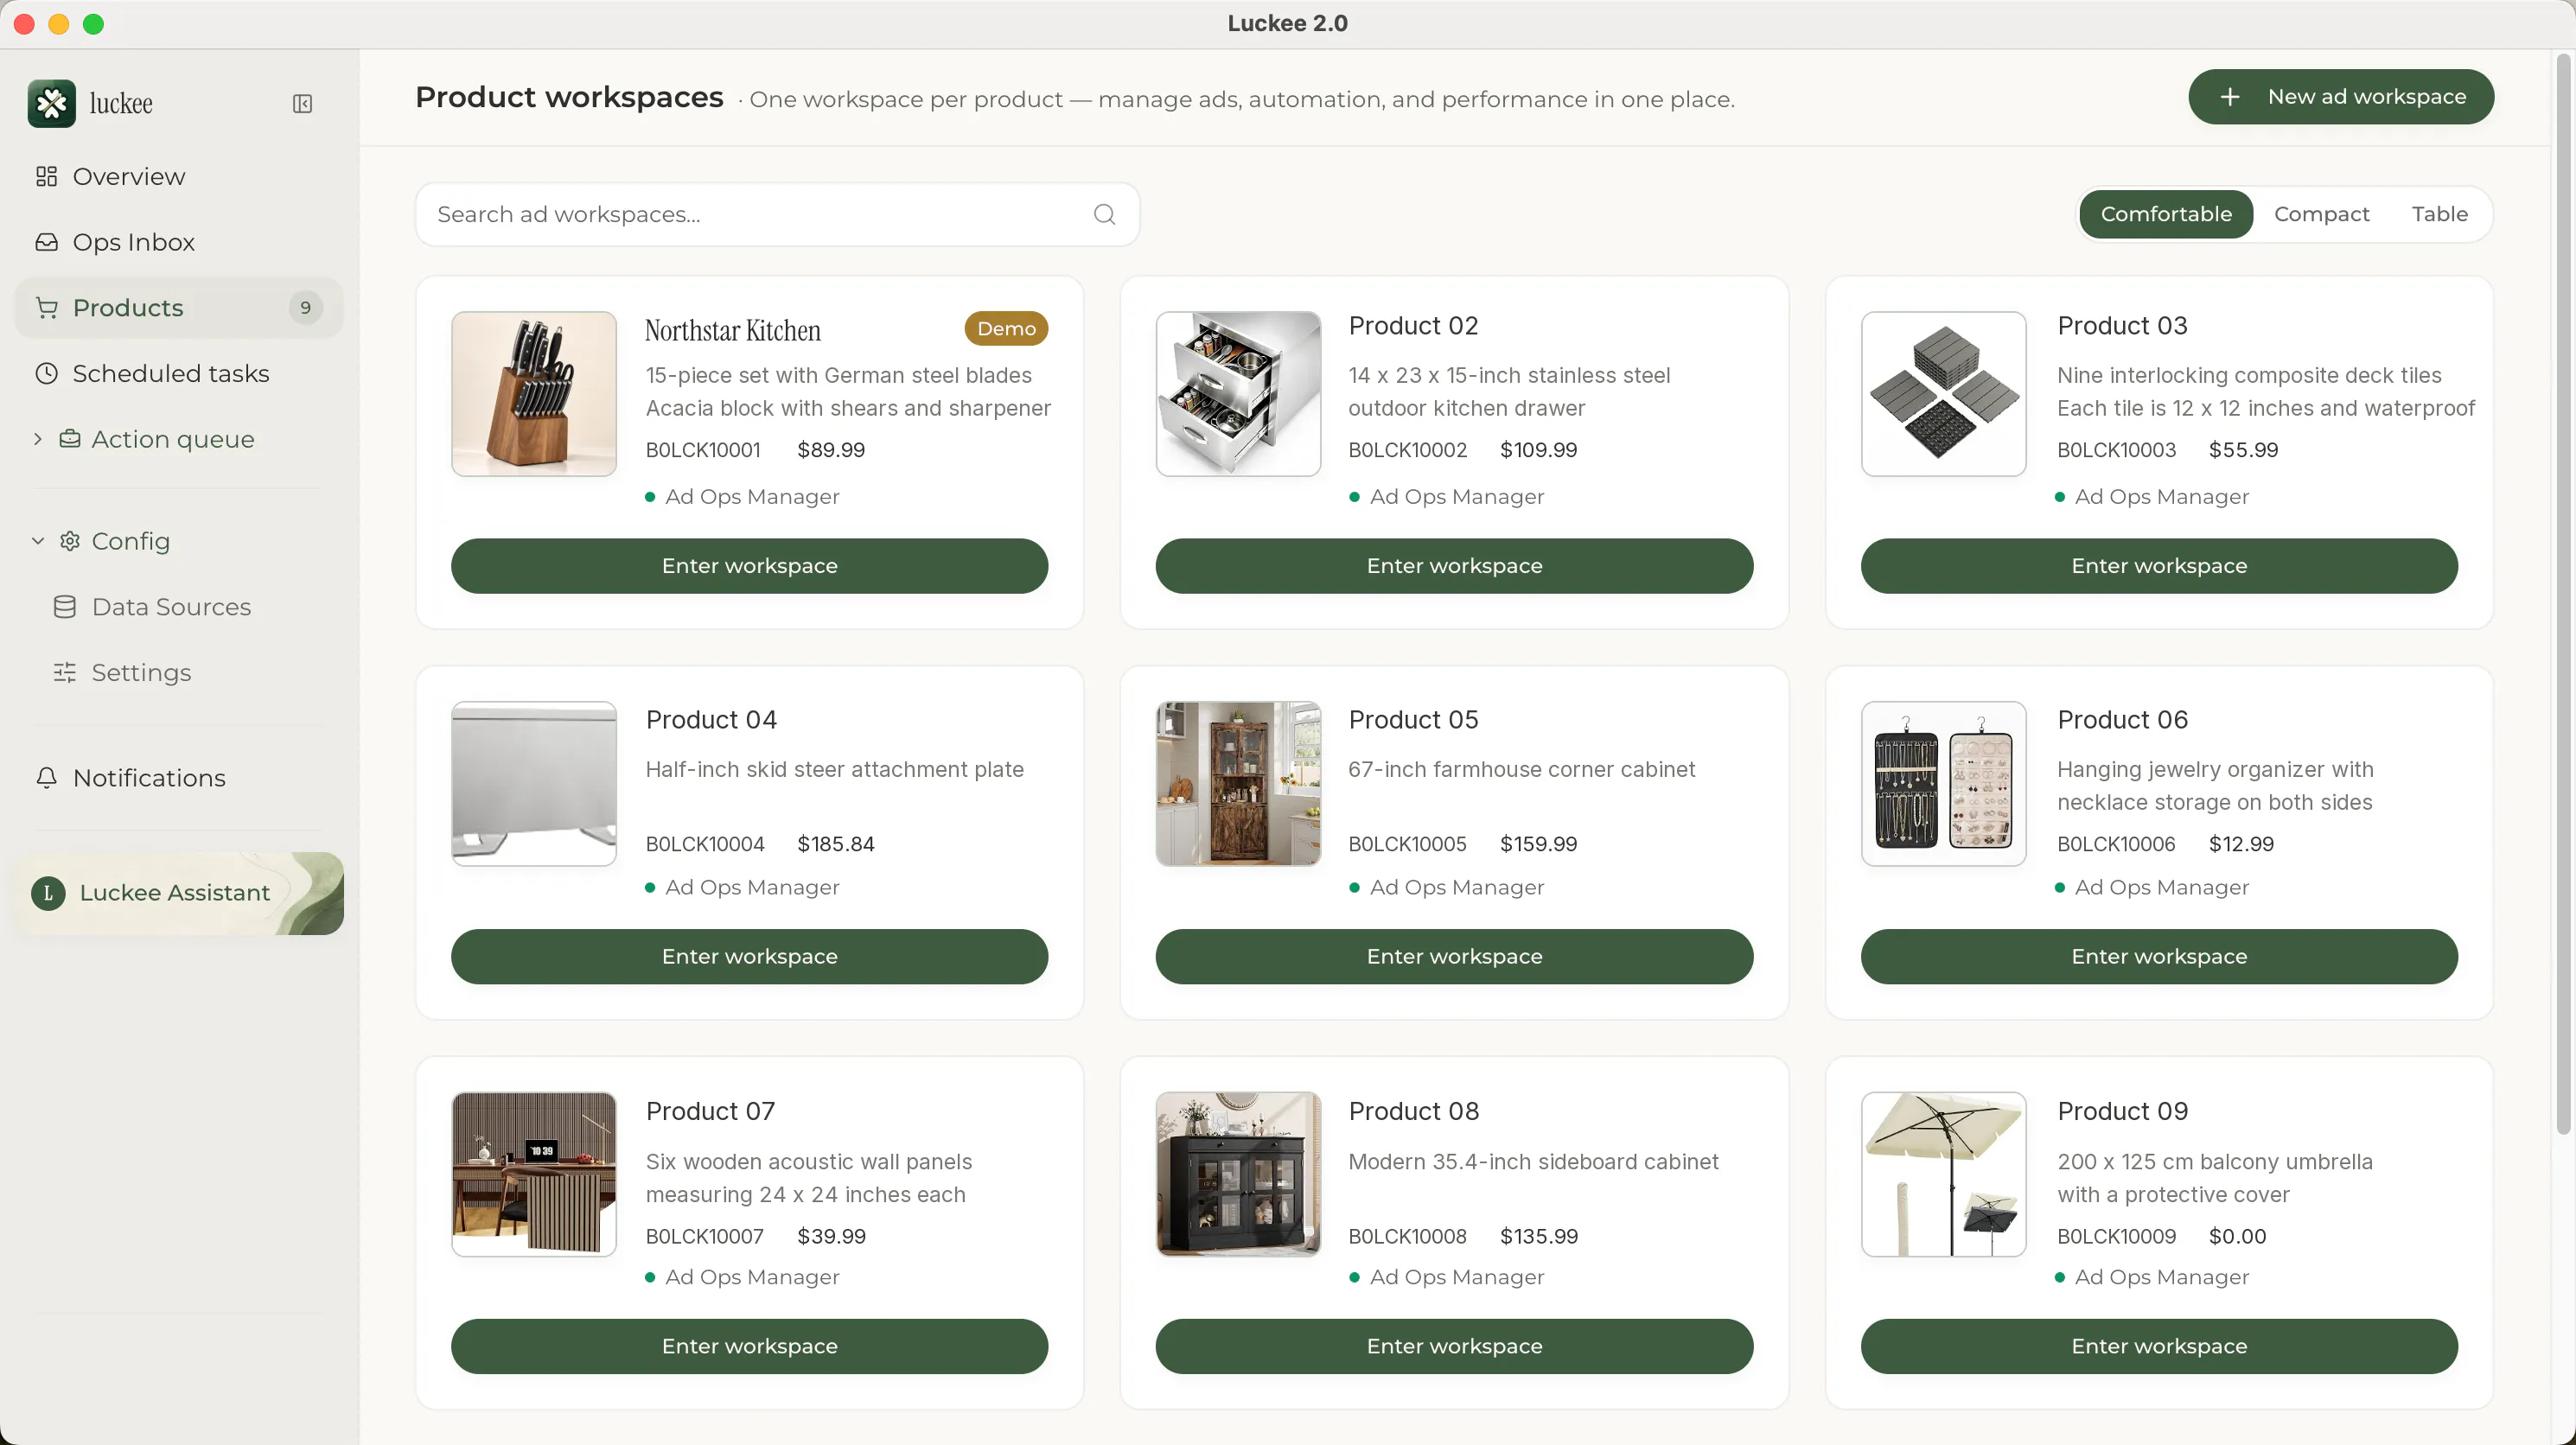The image size is (2576, 1445).
Task: Click the Config gear icon
Action: 69,541
